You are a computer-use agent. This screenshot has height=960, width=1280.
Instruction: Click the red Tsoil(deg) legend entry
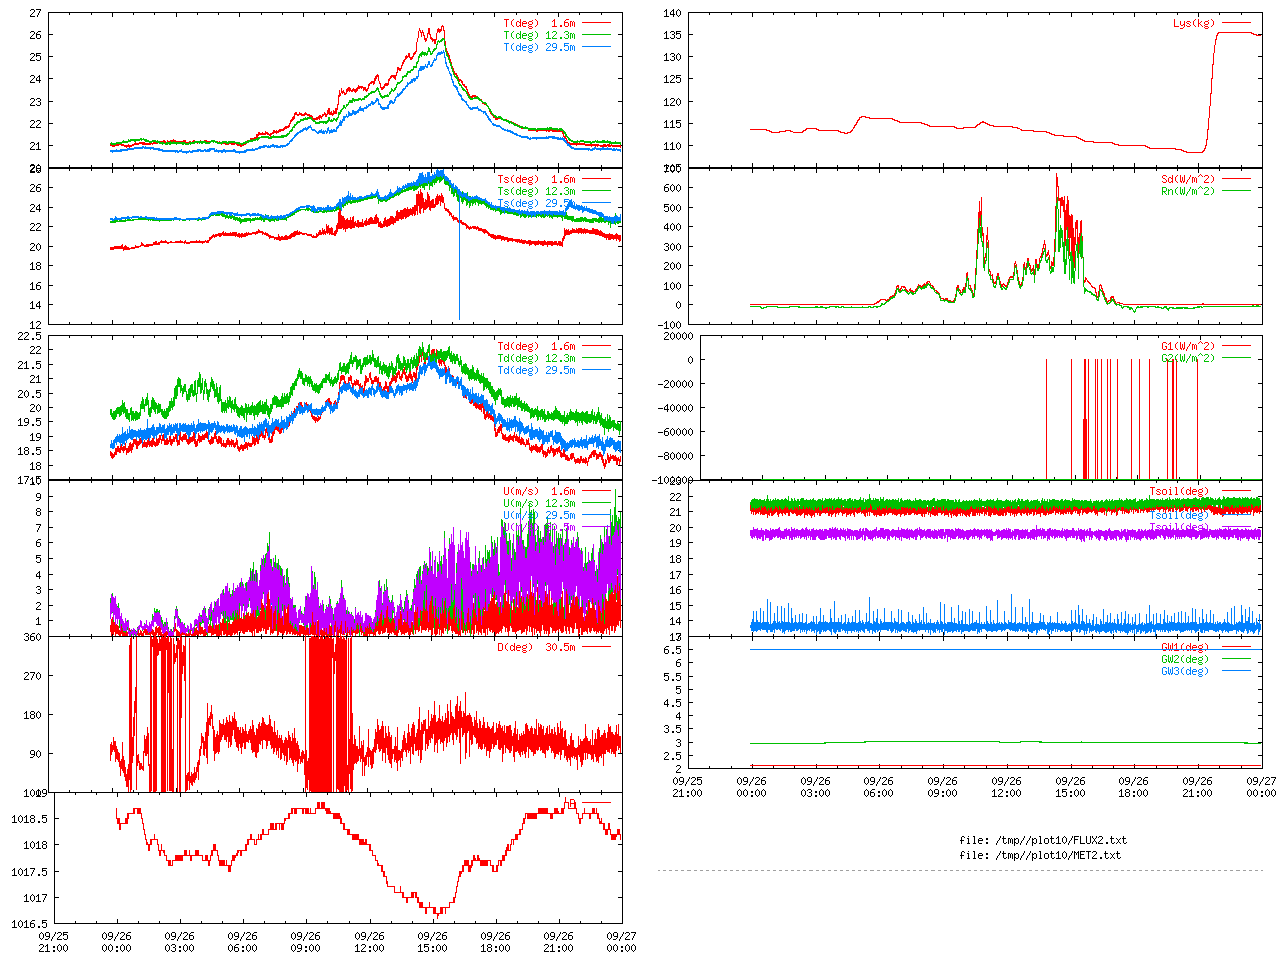click(x=1179, y=491)
